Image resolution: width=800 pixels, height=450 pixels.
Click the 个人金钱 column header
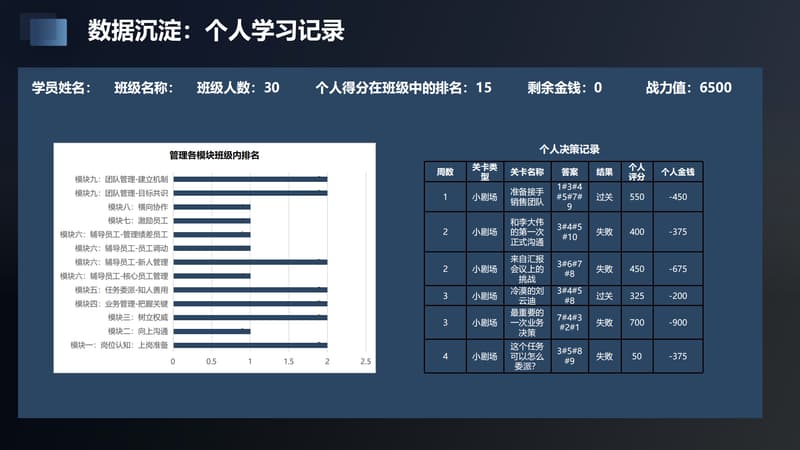click(678, 172)
